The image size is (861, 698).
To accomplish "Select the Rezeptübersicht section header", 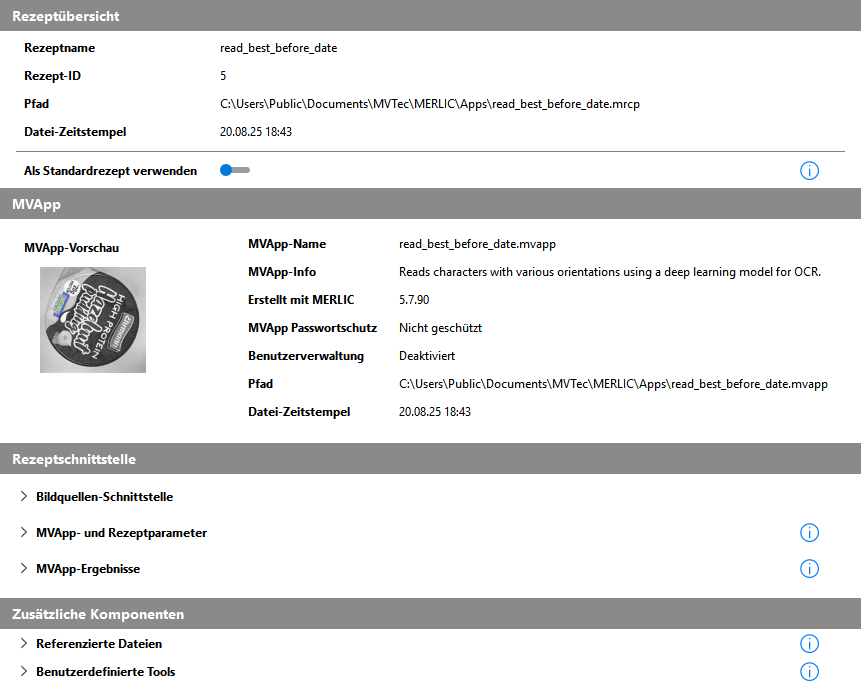I will 66,15.
